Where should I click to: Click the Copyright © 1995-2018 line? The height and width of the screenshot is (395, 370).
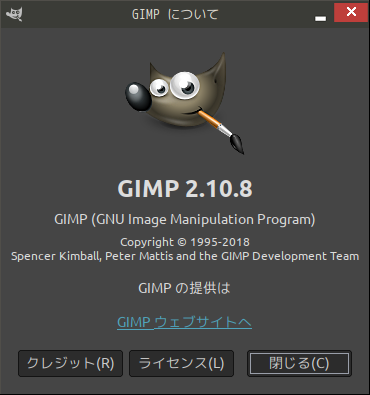pyautogui.click(x=185, y=242)
